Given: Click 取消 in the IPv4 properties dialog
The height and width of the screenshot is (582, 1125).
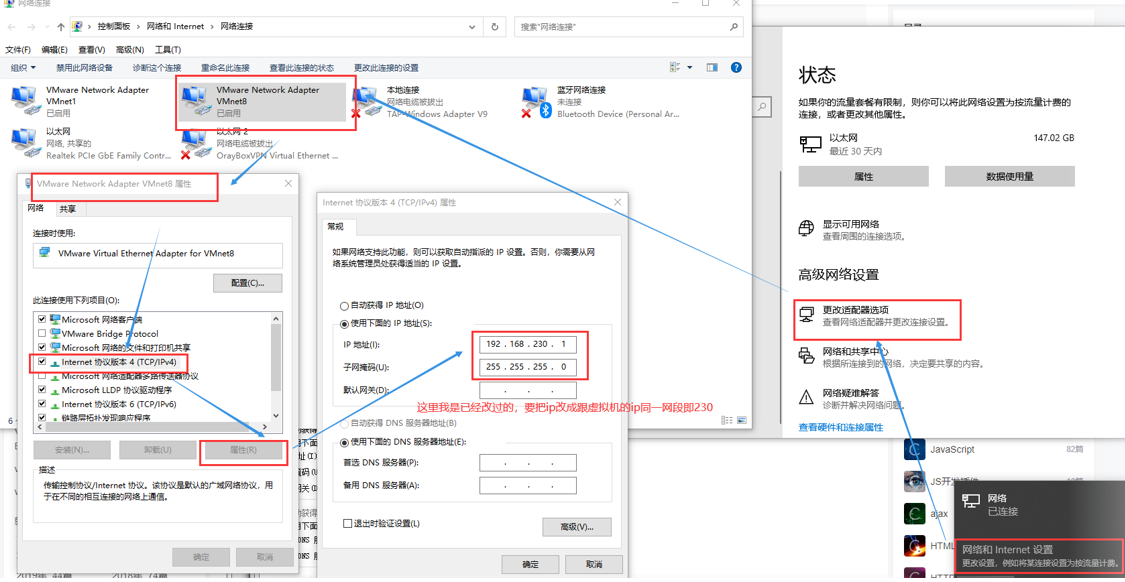Looking at the screenshot, I should coord(594,564).
